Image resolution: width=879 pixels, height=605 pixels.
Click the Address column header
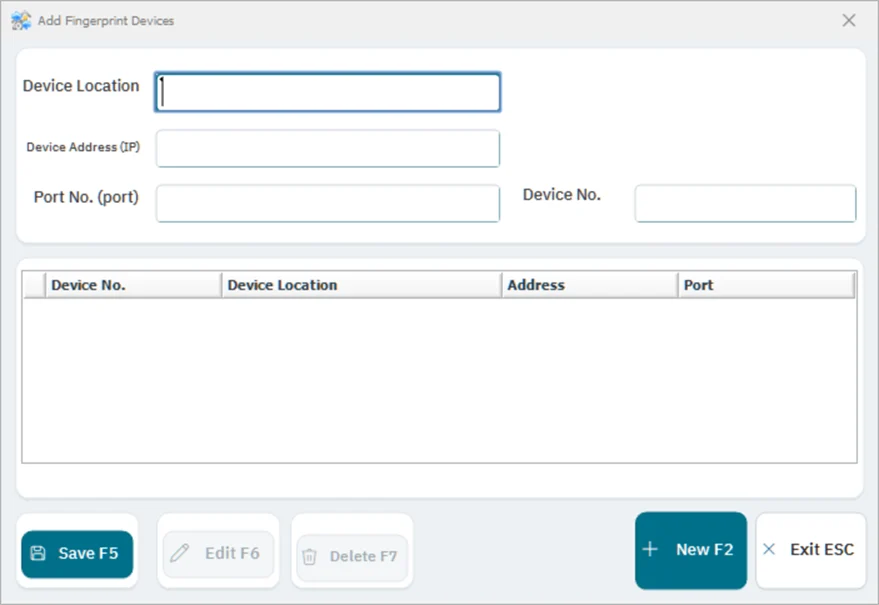tap(590, 285)
